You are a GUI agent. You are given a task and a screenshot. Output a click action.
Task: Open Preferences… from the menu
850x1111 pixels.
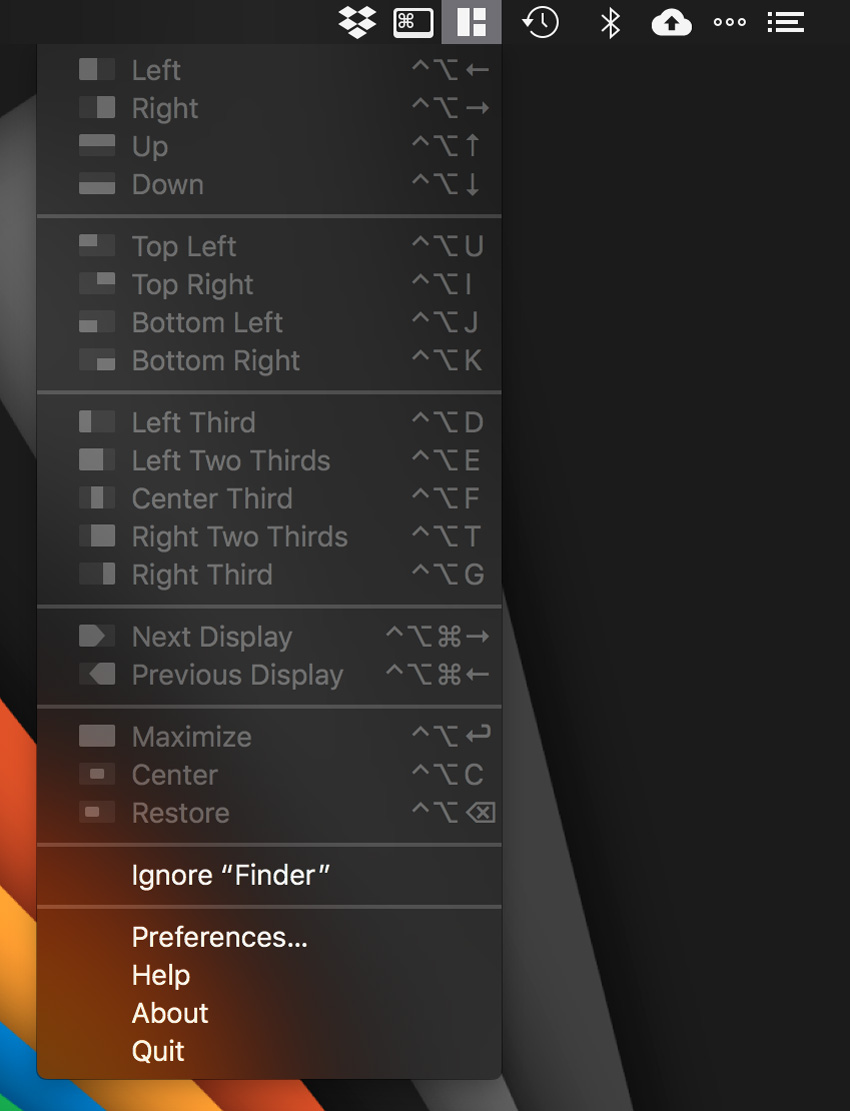coord(220,938)
